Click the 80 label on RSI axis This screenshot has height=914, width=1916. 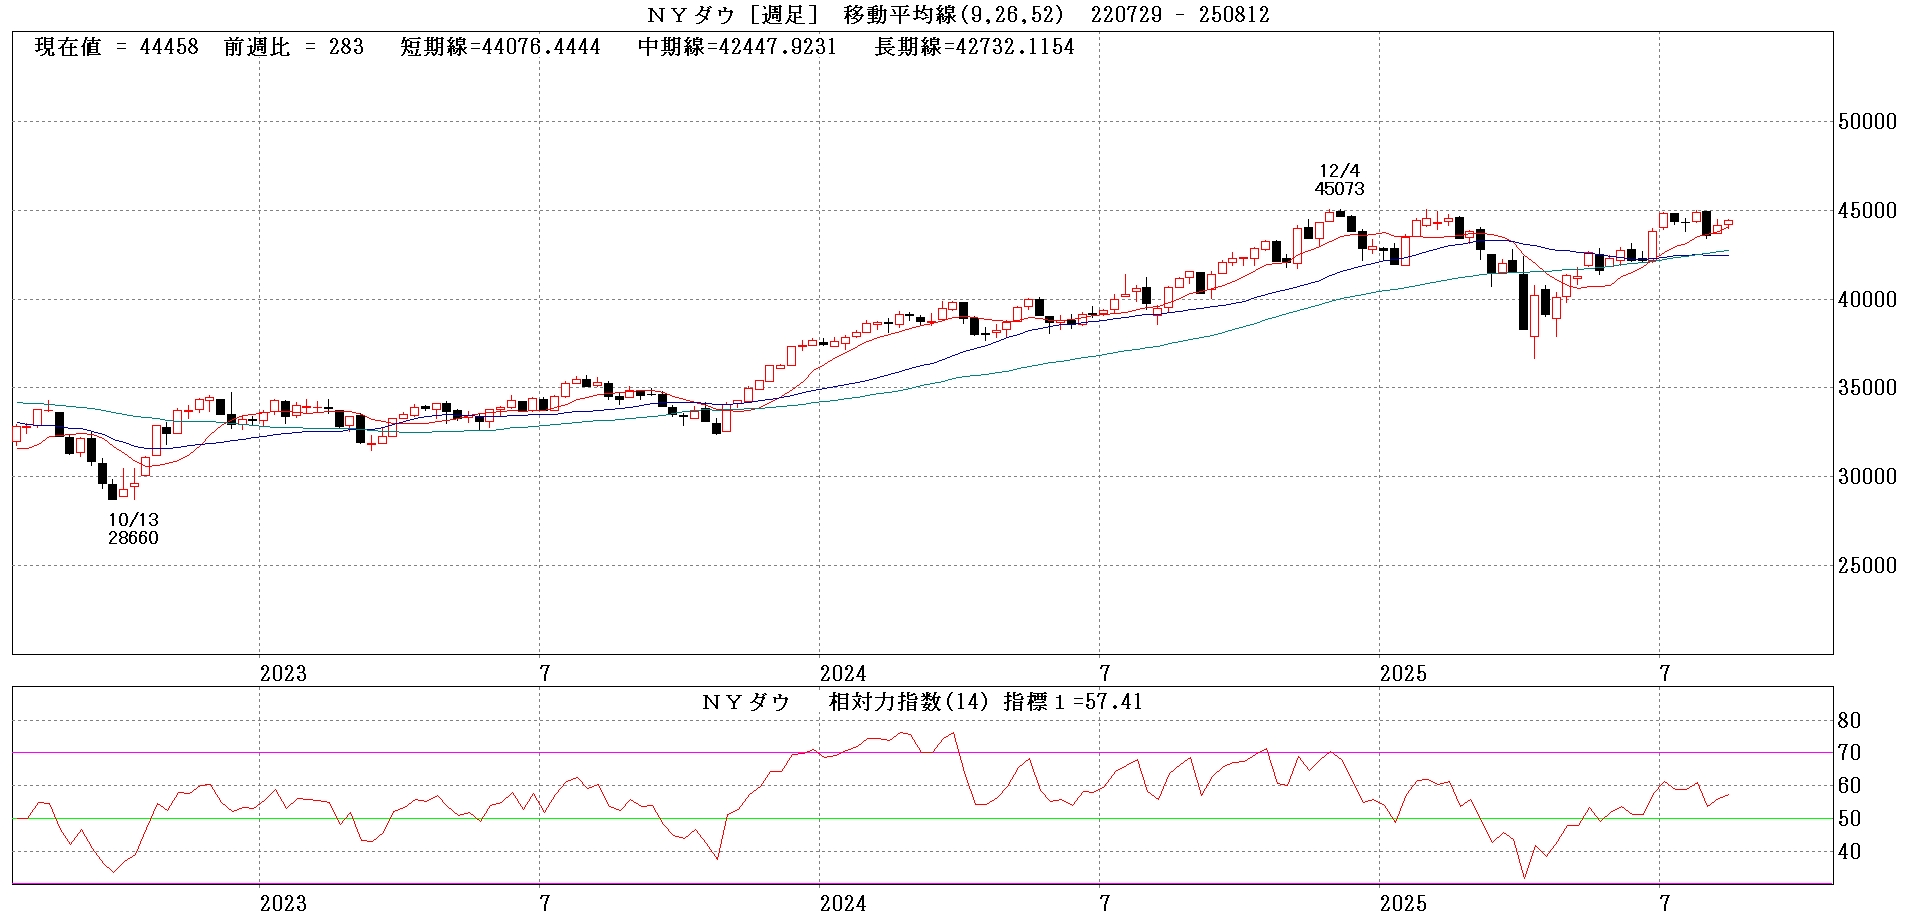(x=1849, y=721)
